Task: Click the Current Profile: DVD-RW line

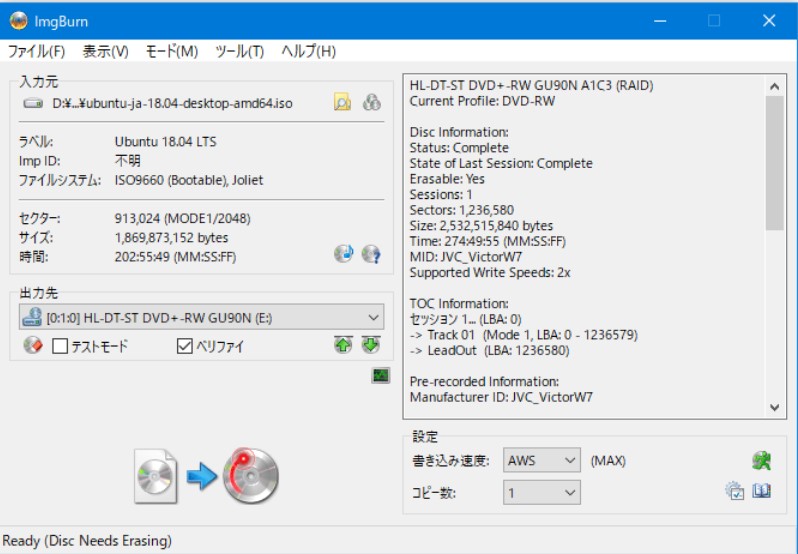Action: point(482,101)
